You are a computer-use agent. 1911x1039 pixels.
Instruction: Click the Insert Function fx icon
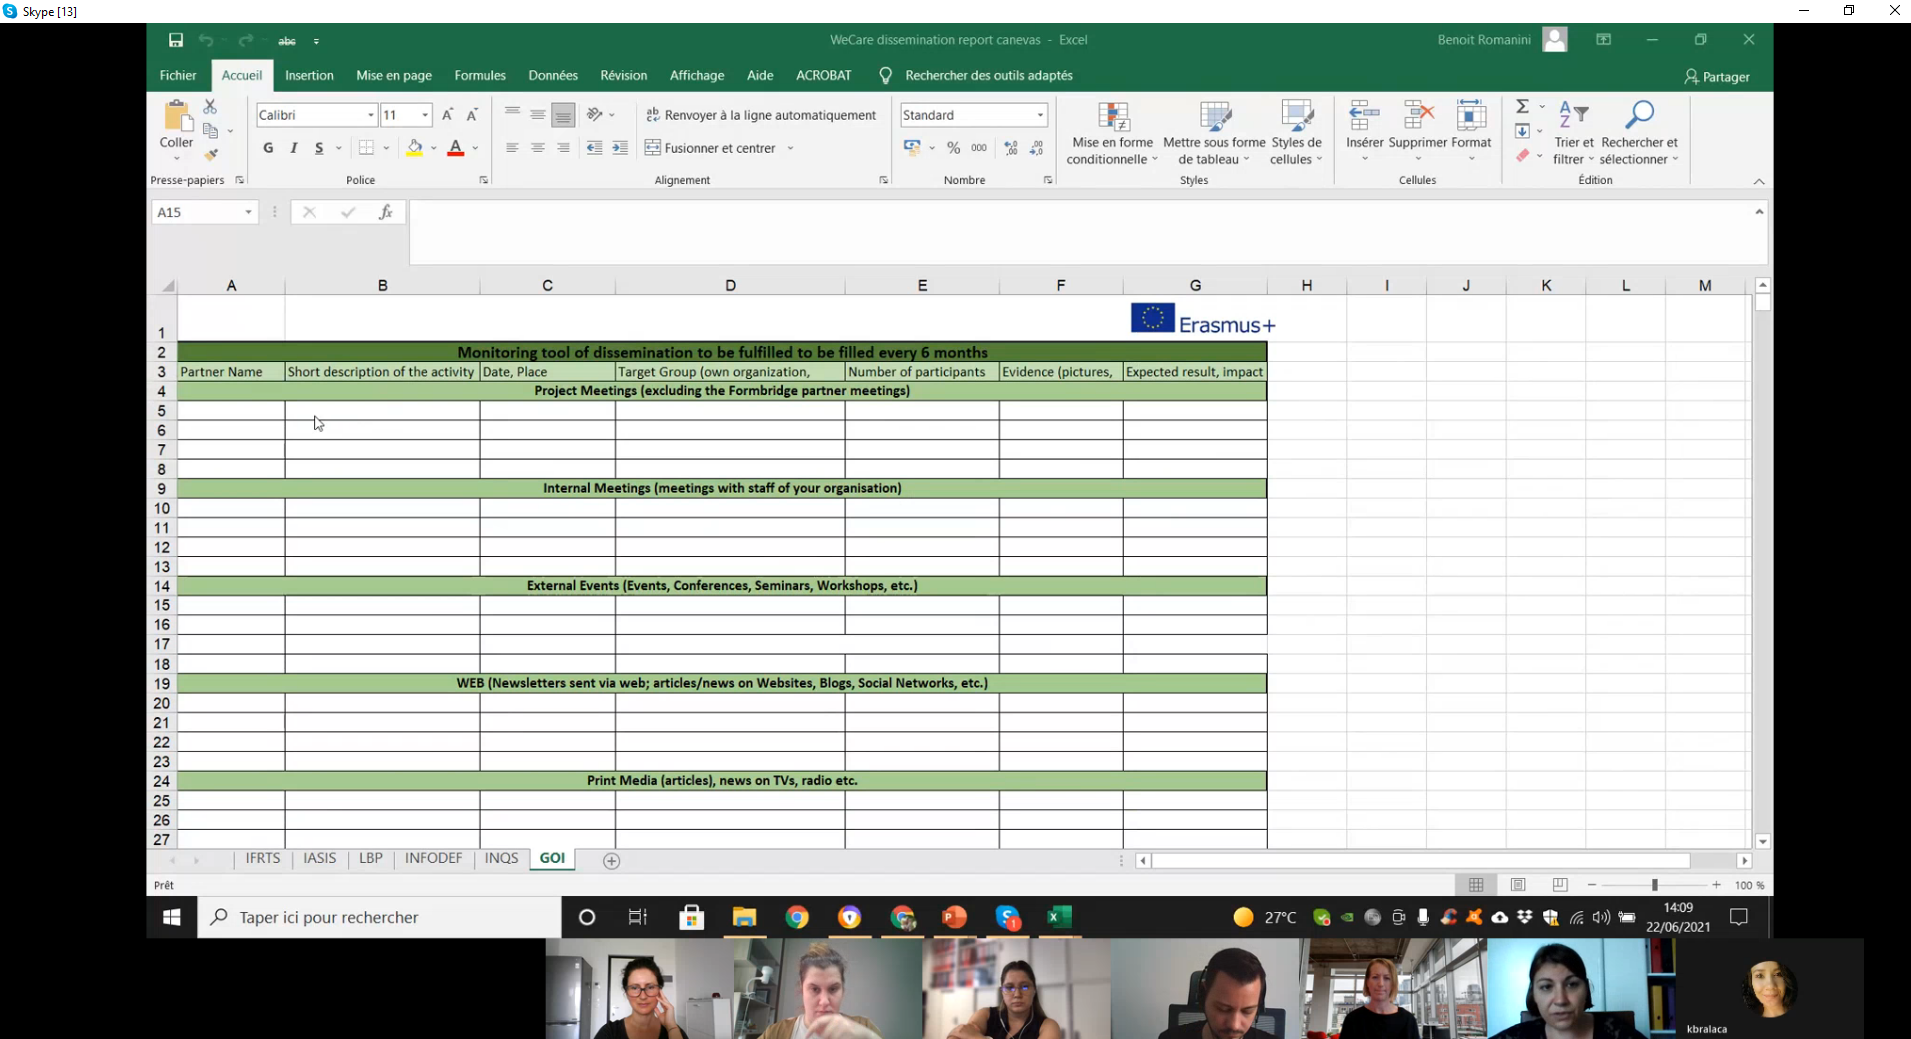(385, 212)
